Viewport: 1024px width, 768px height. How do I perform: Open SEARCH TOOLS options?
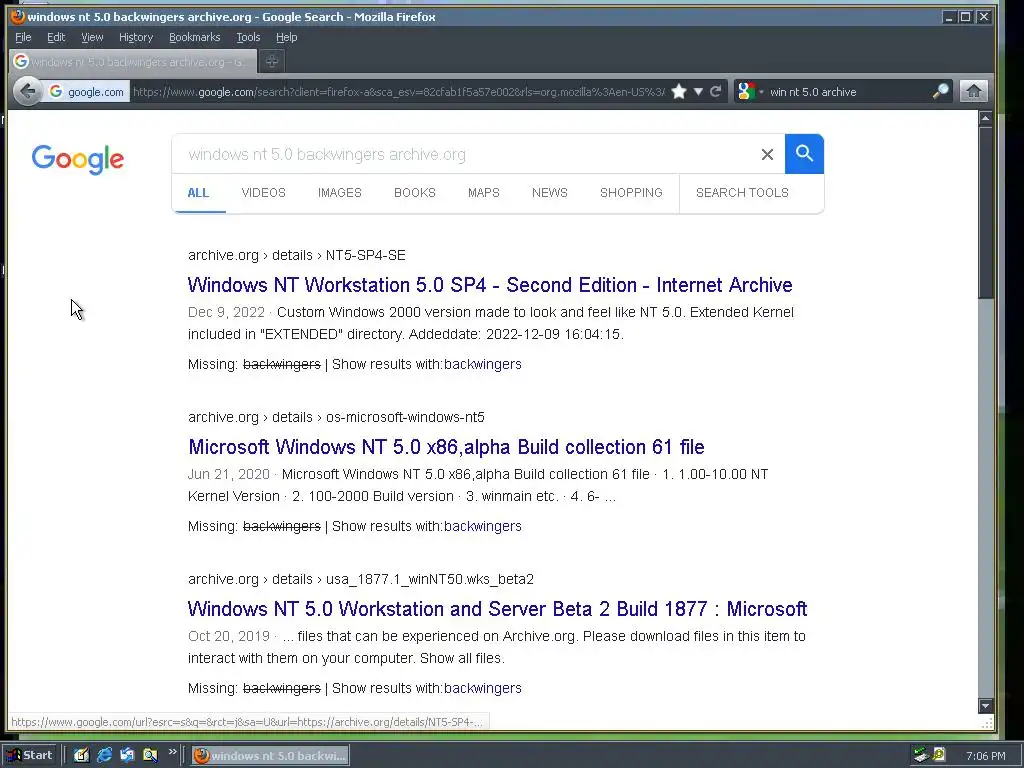click(x=743, y=193)
